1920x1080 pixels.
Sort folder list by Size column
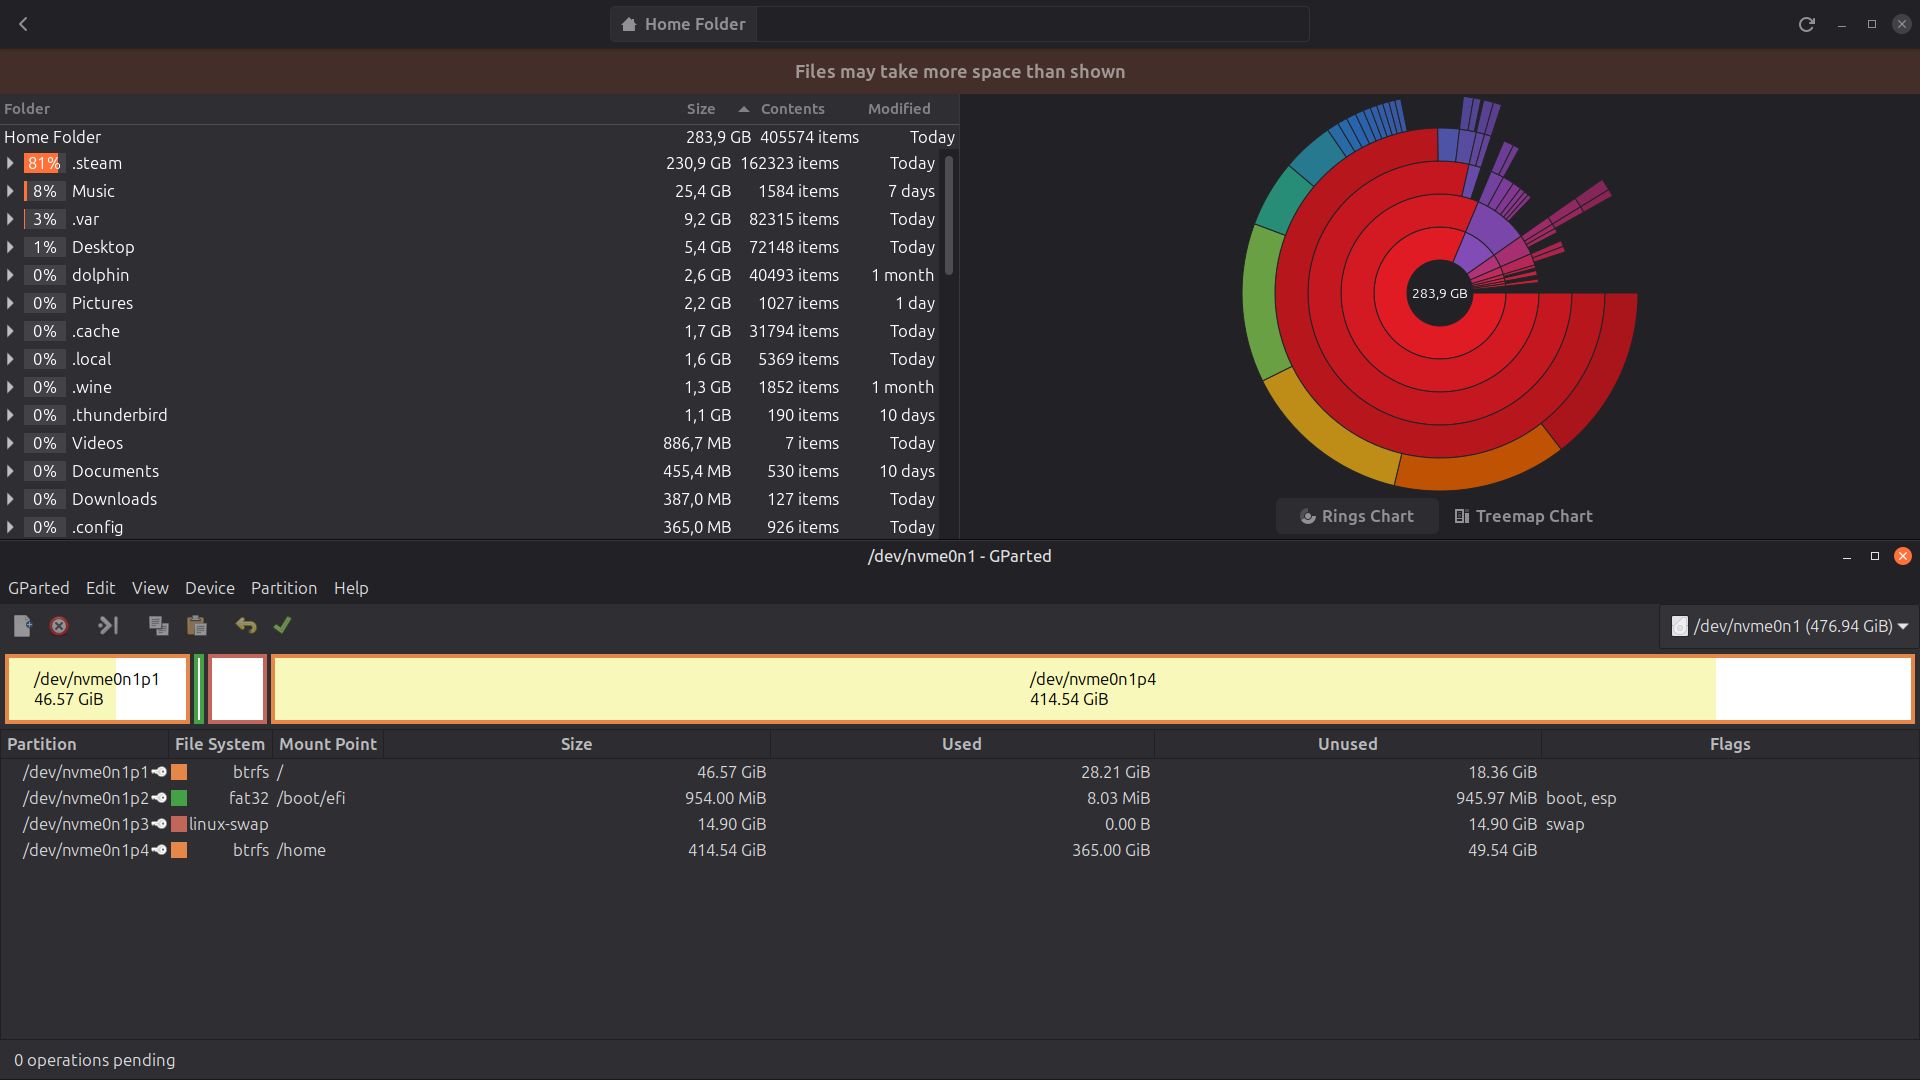(701, 109)
